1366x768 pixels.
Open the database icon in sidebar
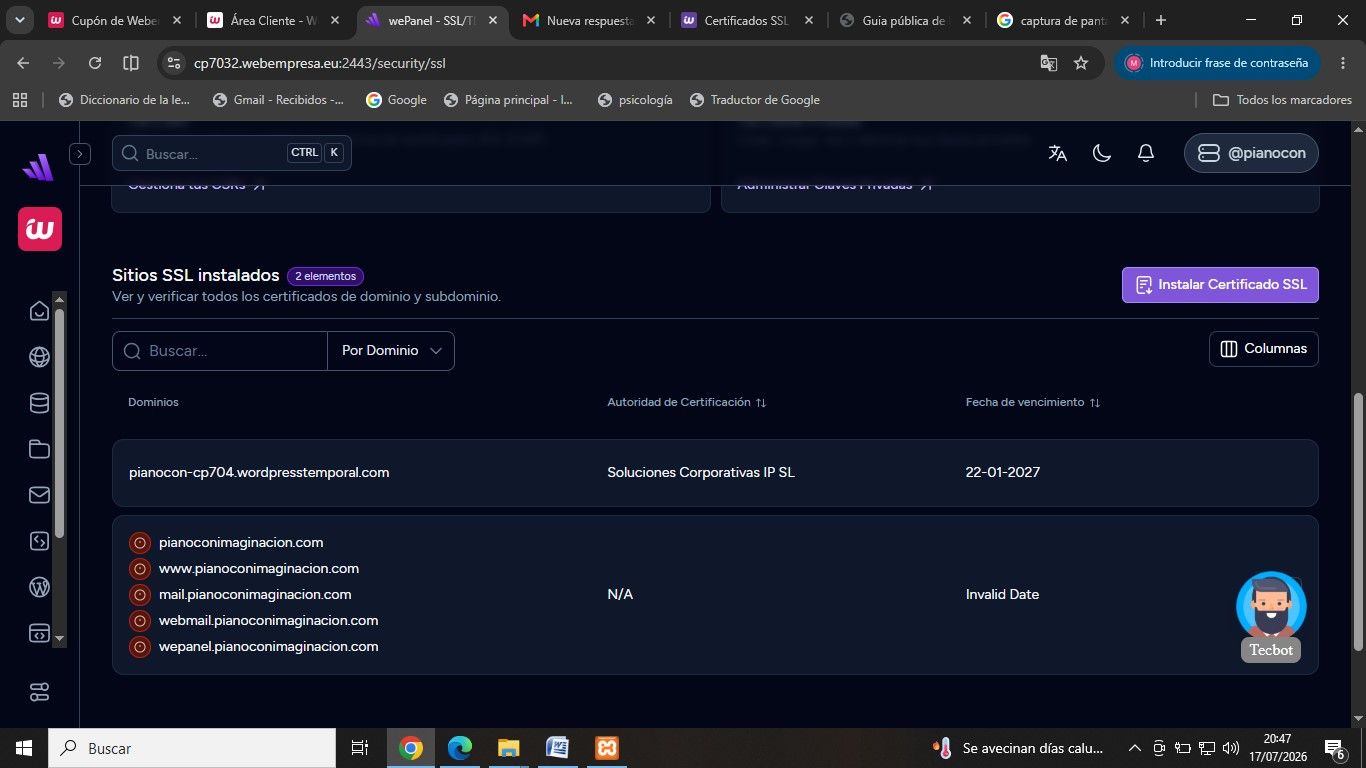pyautogui.click(x=39, y=403)
